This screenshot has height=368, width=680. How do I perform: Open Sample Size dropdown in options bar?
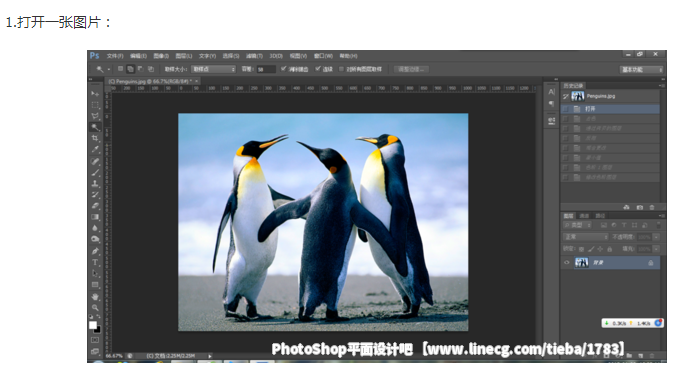coord(214,69)
